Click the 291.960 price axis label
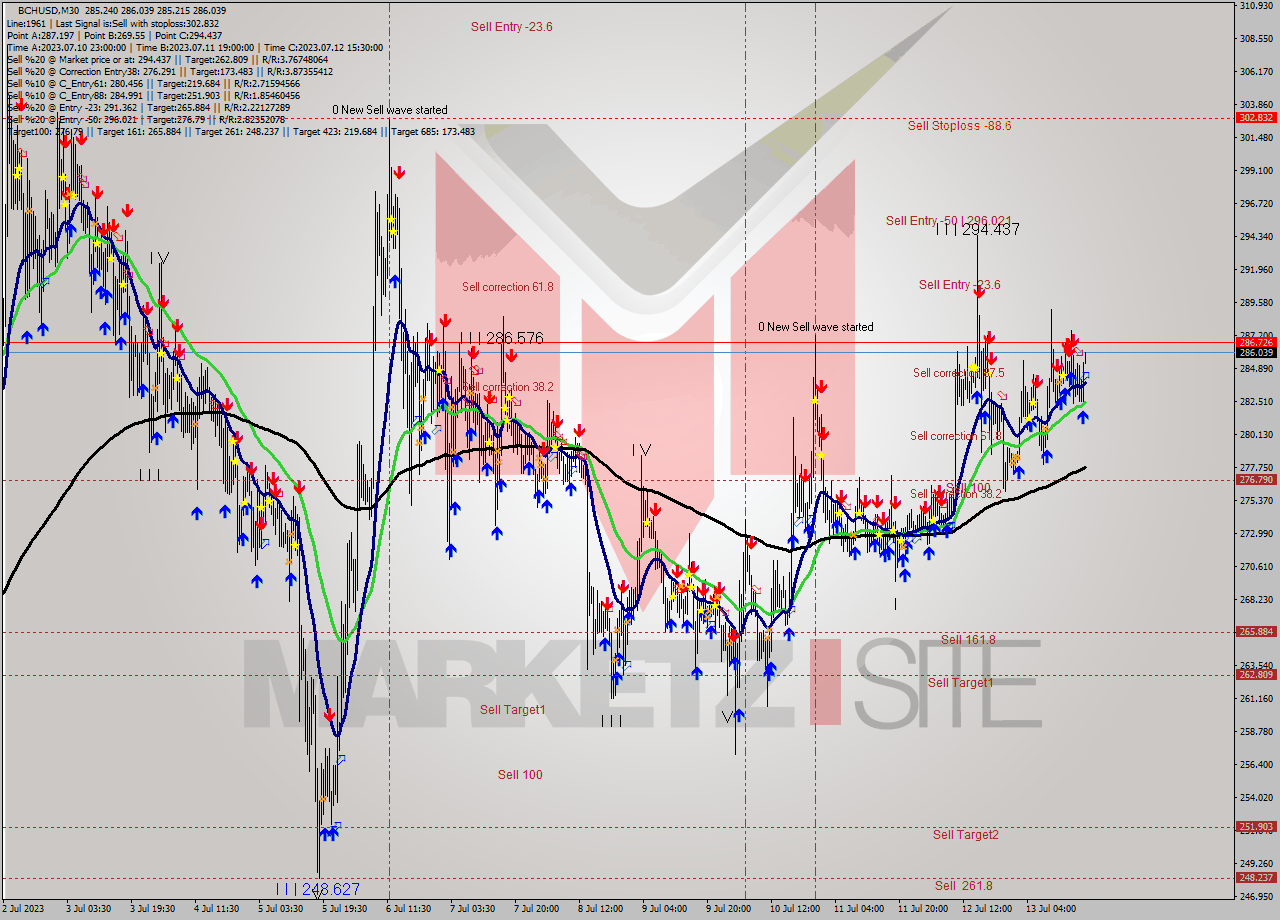Screen dimensions: 1280x920 point(1256,270)
